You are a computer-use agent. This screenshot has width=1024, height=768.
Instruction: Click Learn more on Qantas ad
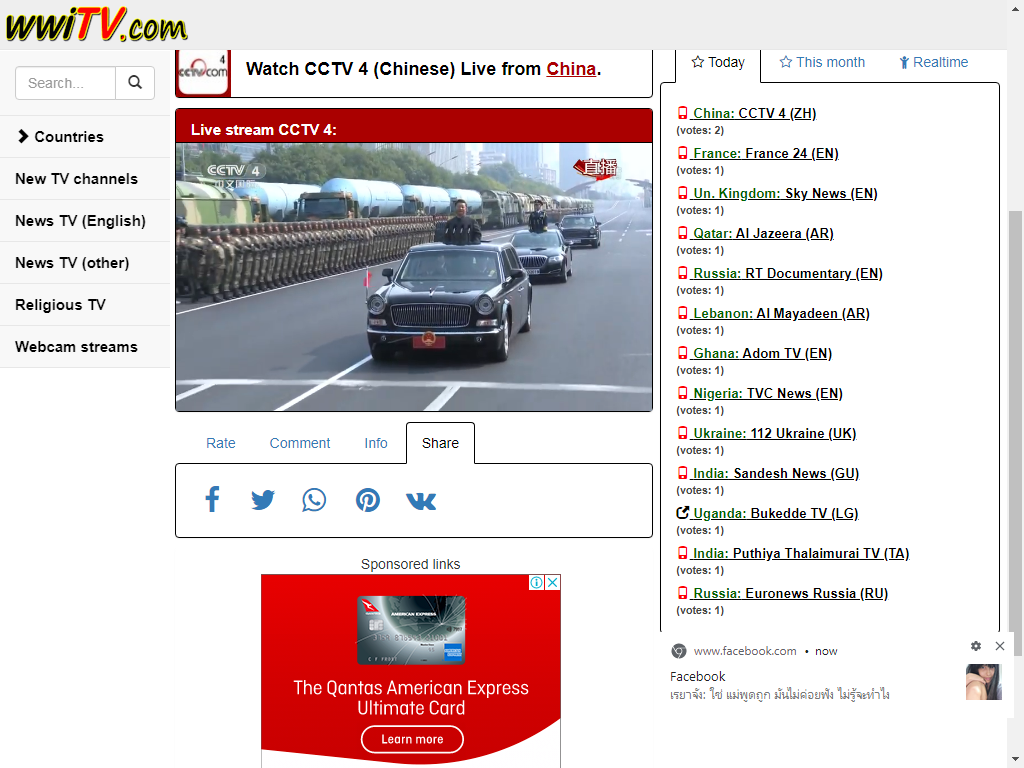click(412, 739)
